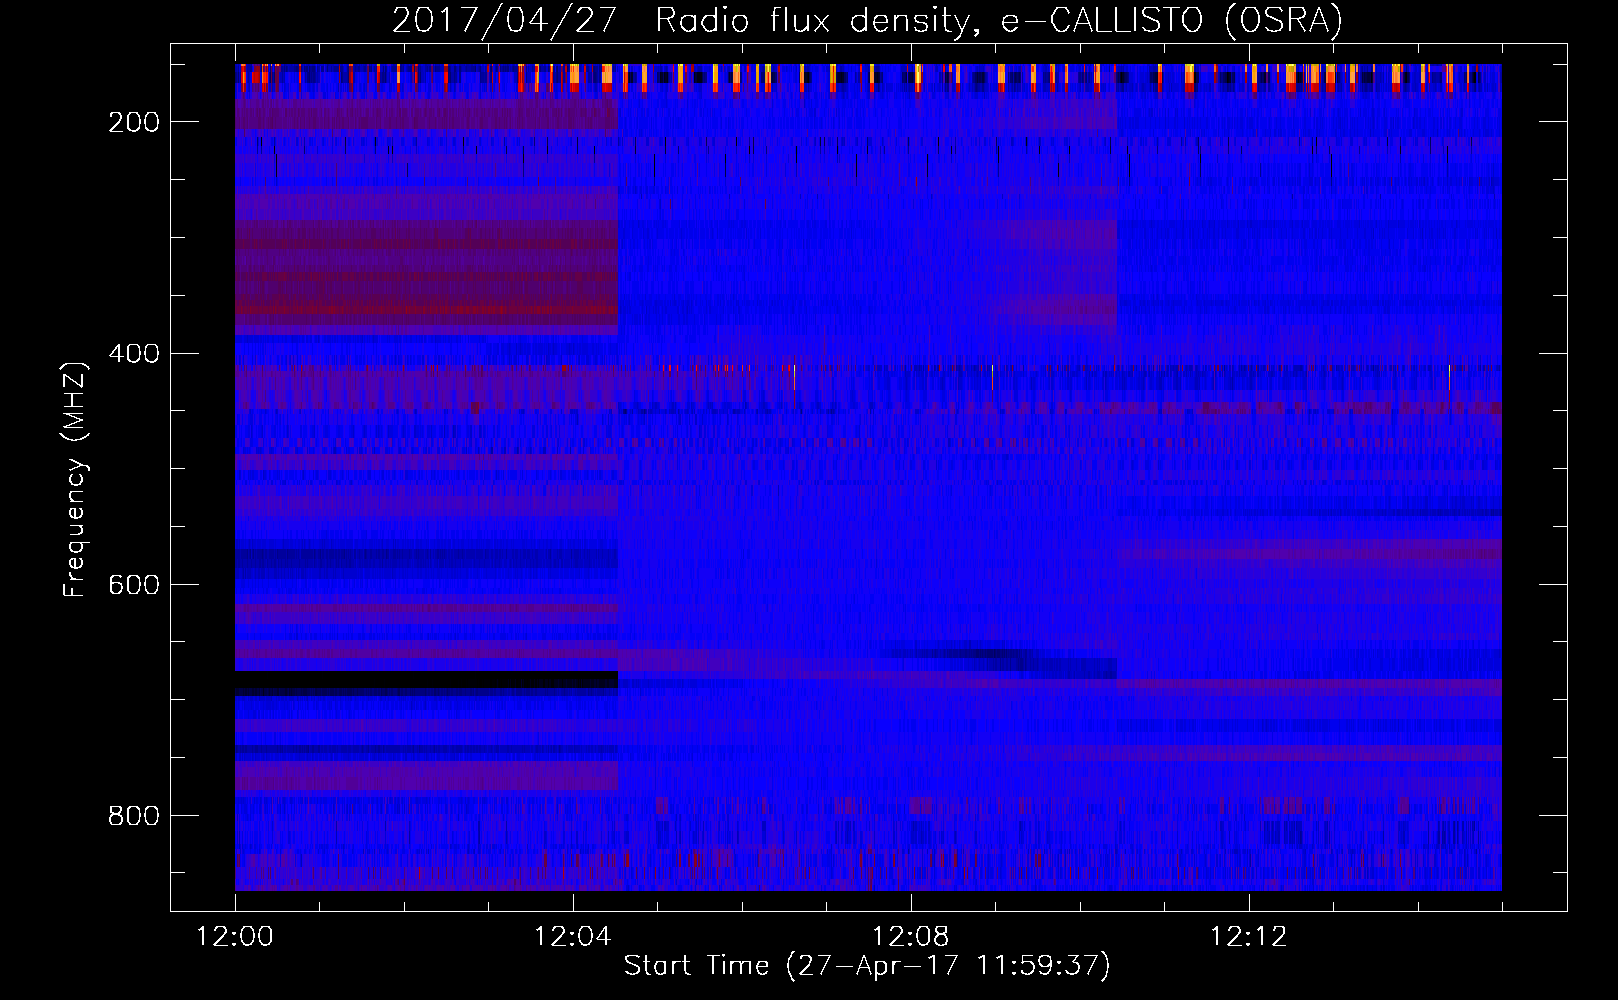Click the 12:04 time axis label
The image size is (1618, 1000).
pos(573,937)
